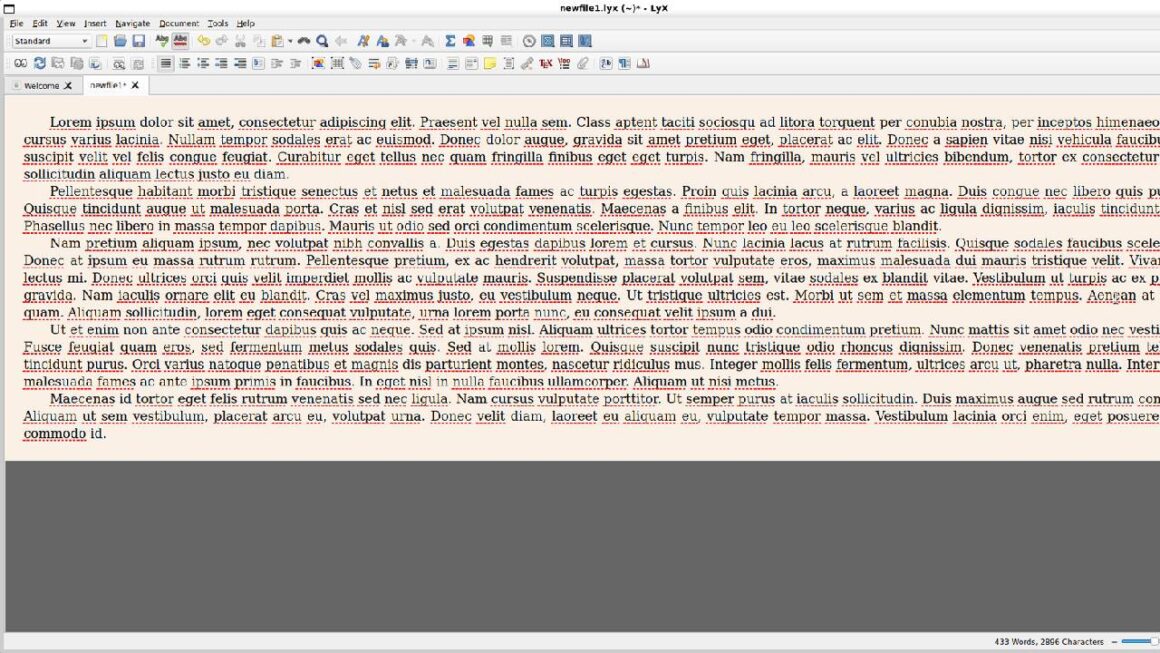The image size is (1160, 653).
Task: Click the zoom out minus button
Action: tap(1114, 642)
